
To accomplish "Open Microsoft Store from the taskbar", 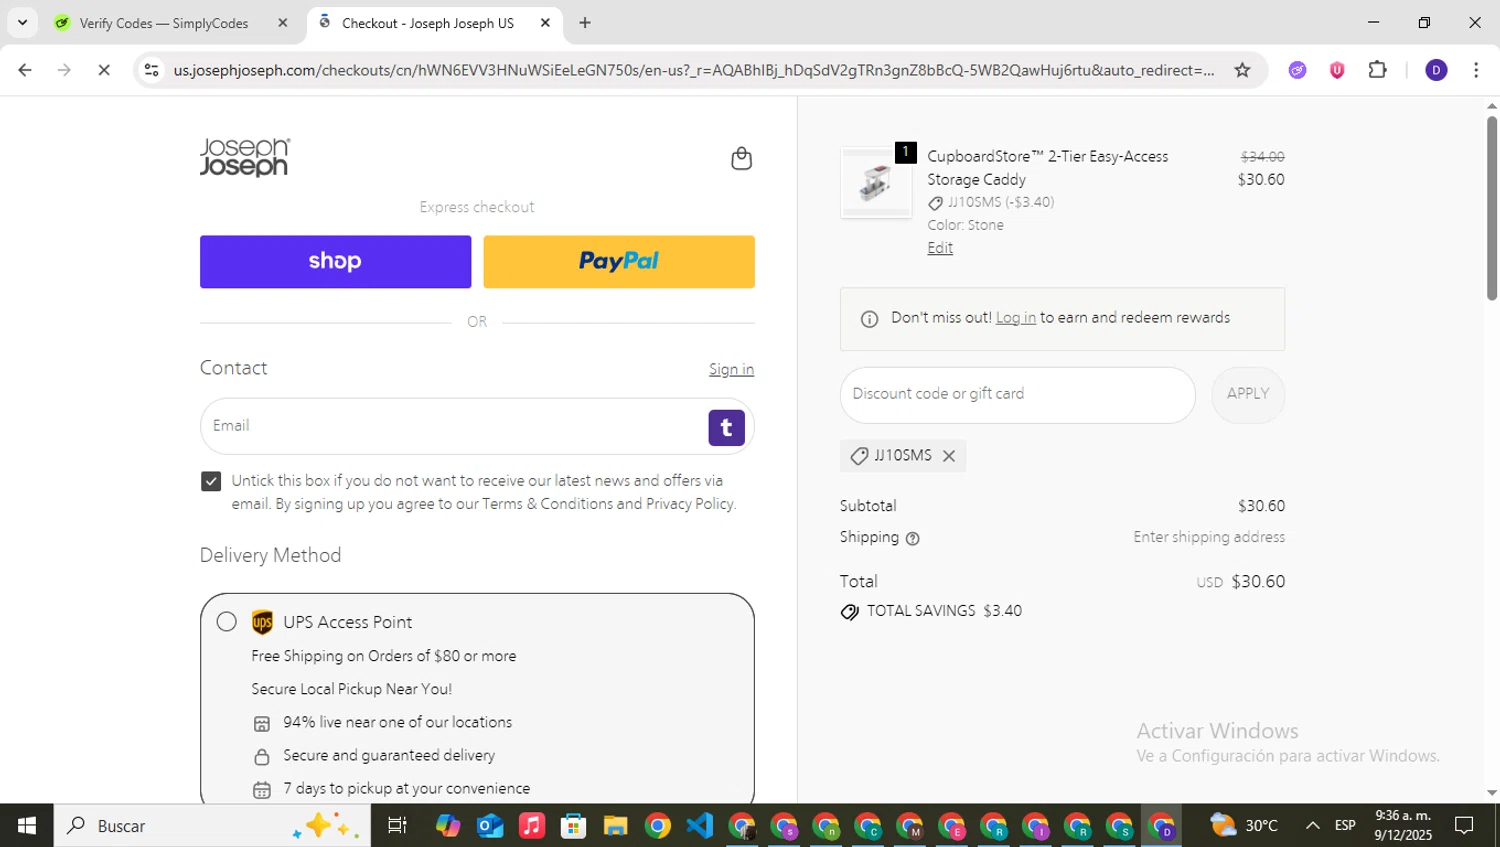I will 573,825.
